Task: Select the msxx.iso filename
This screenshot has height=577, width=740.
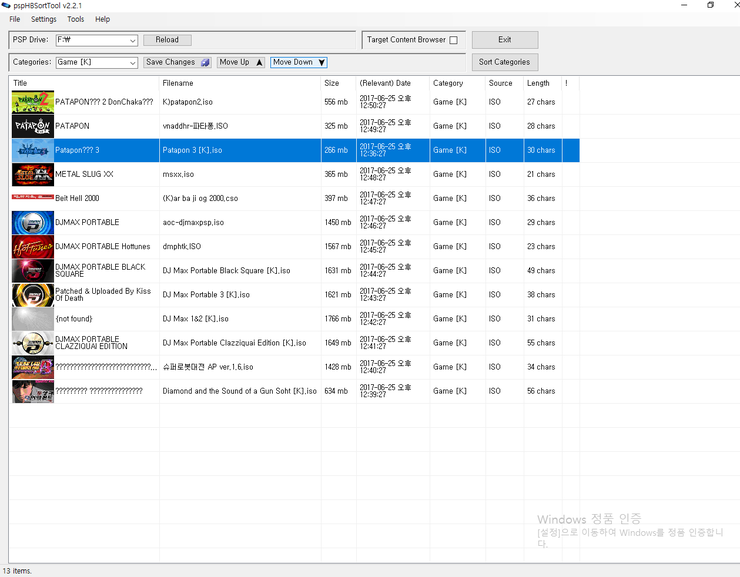Action: pos(178,174)
